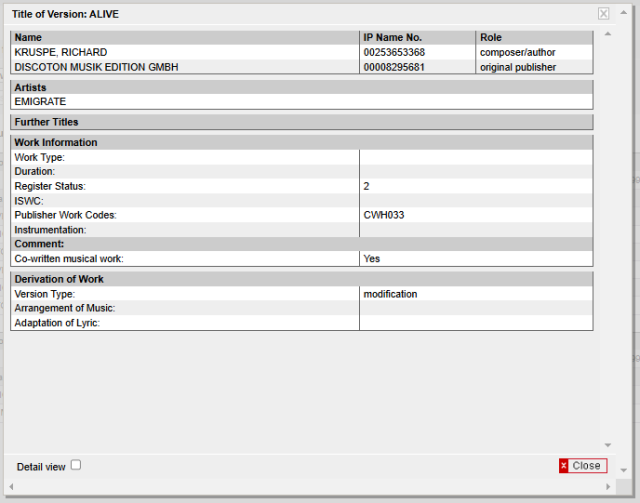
Task: Click the publisher work code CWH033
Action: [384, 215]
